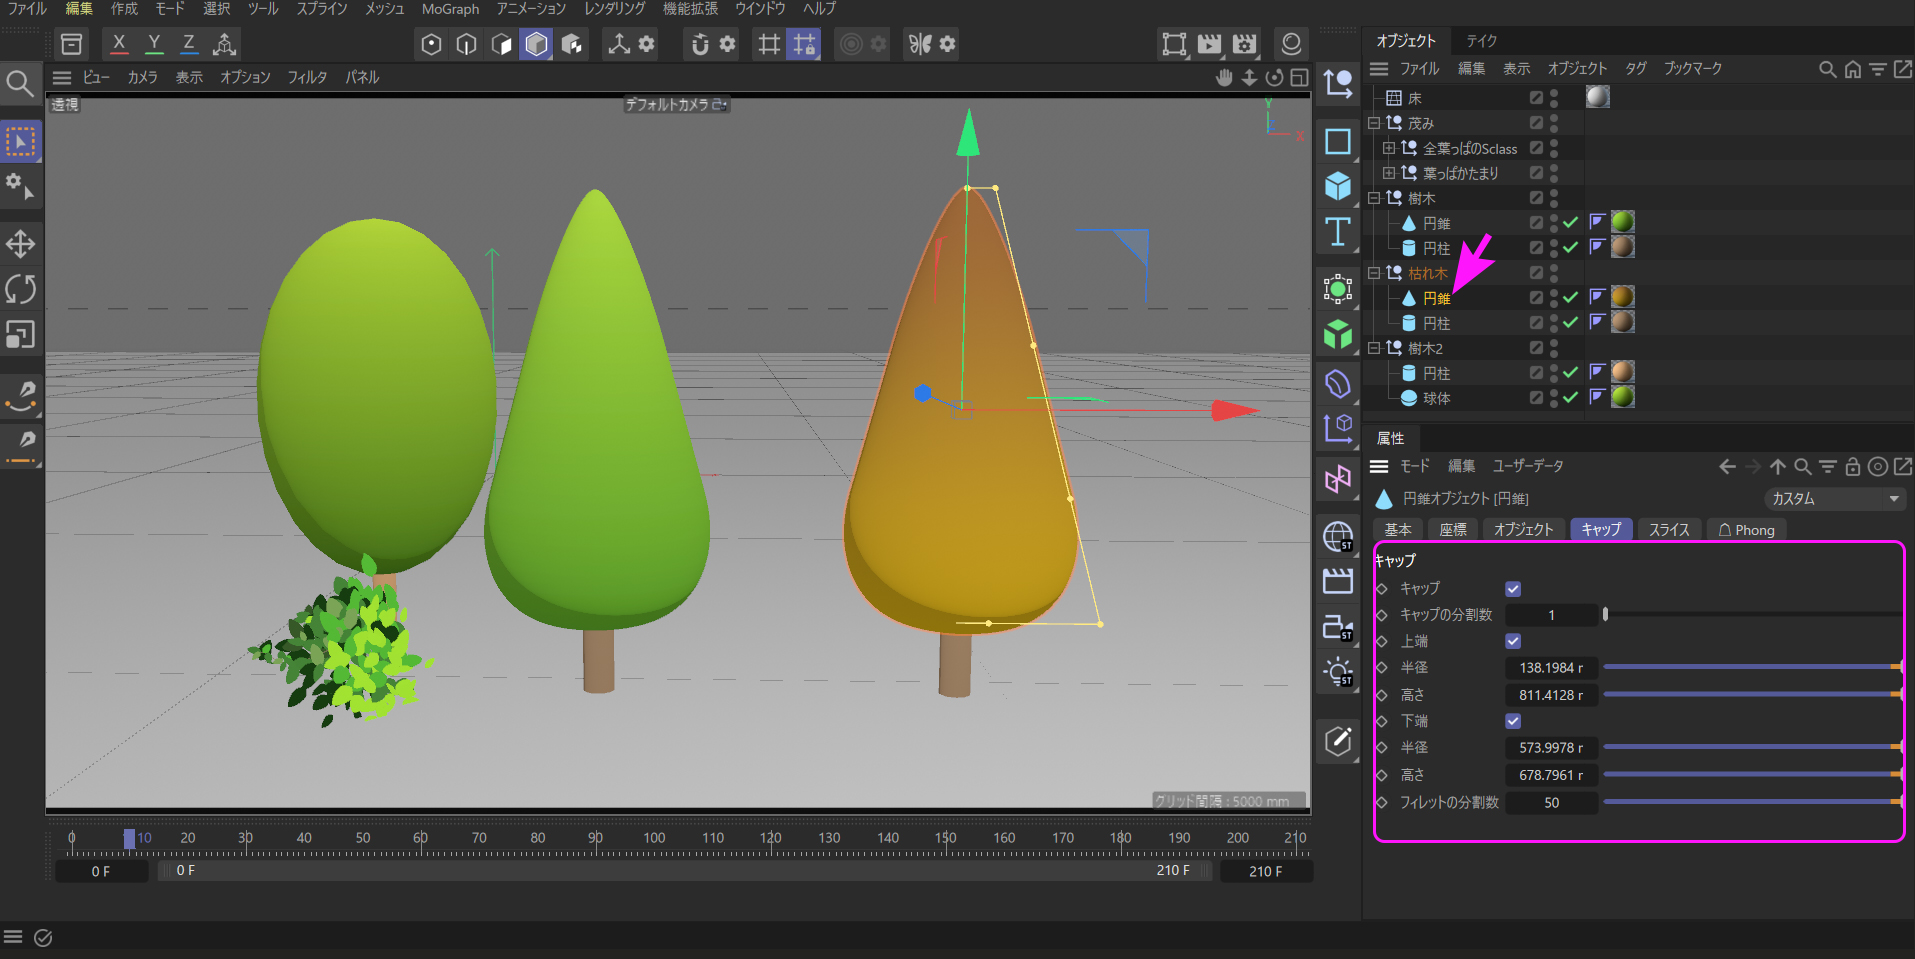Open the search magnifier in left toolbar
Viewport: 1915px width, 959px height.
tap(19, 83)
